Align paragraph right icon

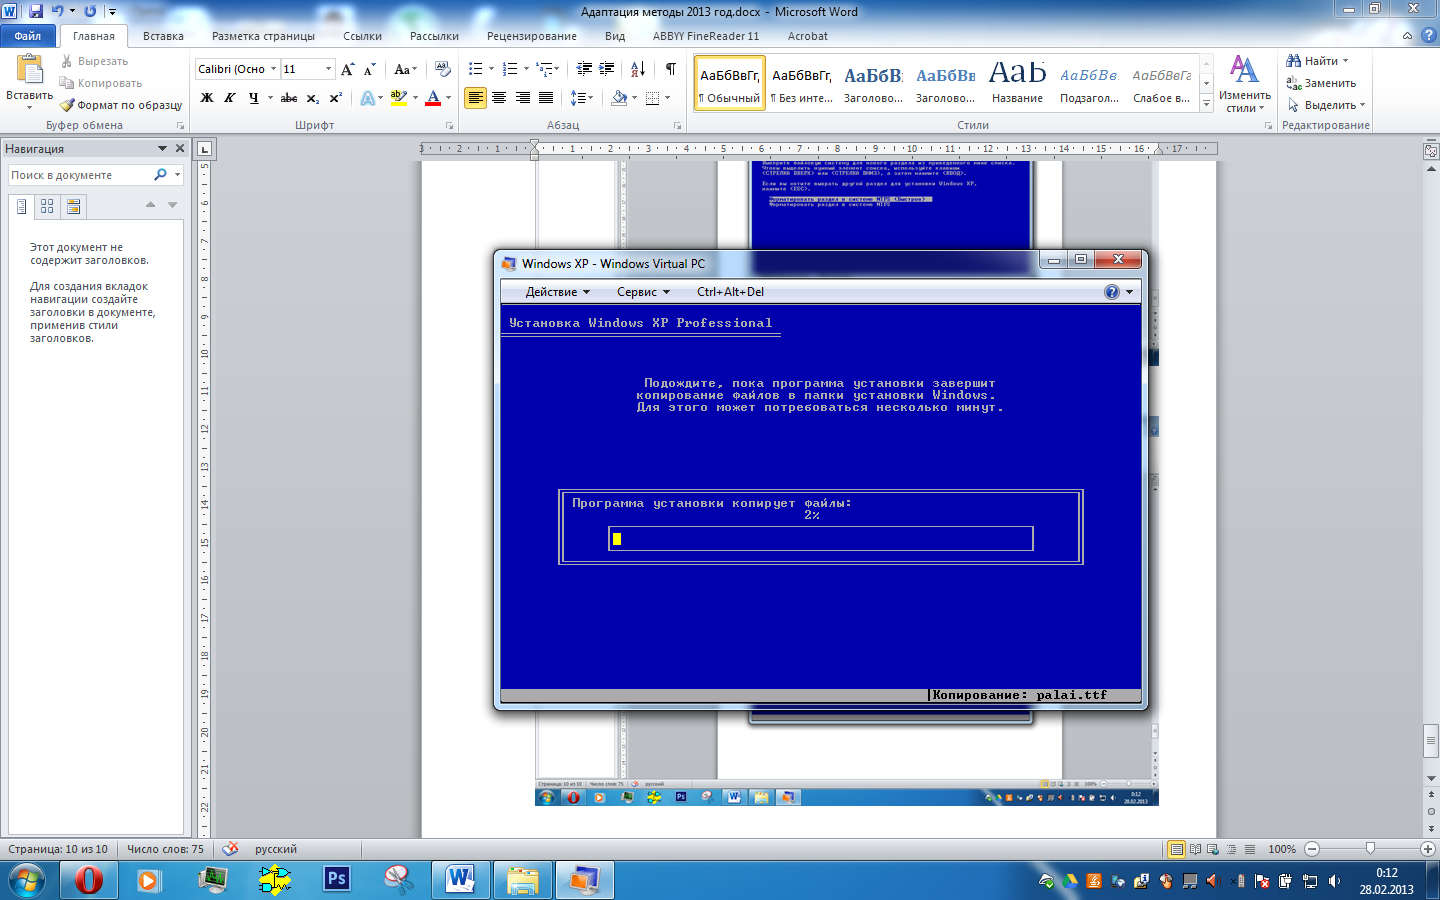coord(522,98)
